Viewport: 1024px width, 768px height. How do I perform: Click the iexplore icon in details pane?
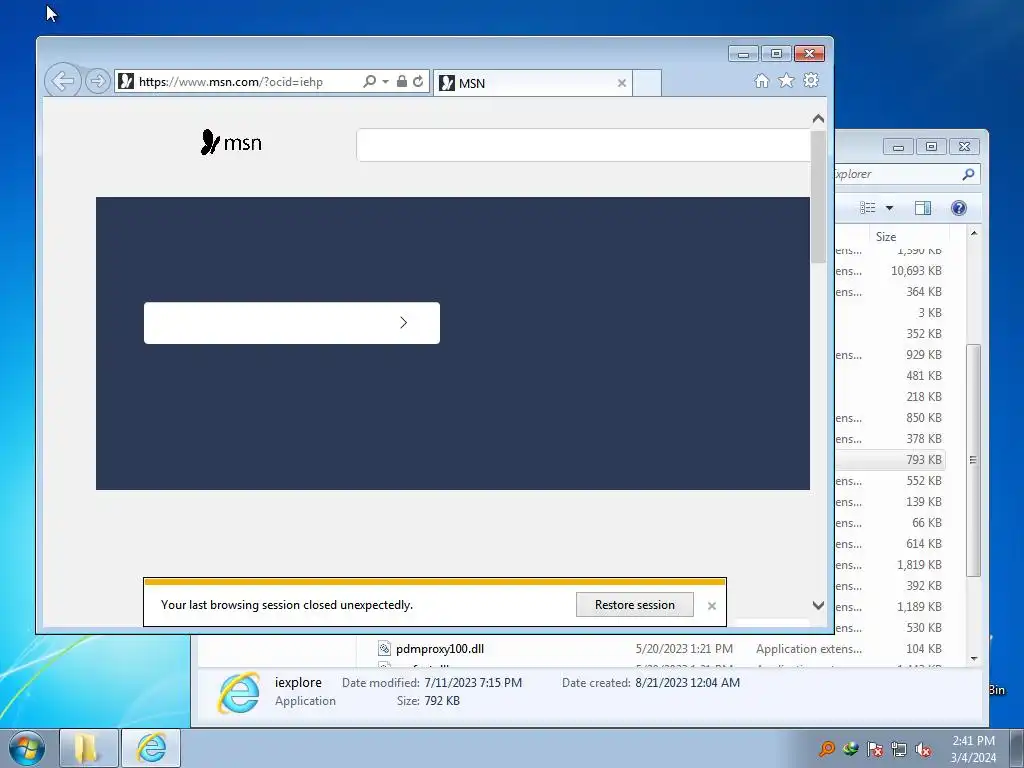(x=238, y=692)
